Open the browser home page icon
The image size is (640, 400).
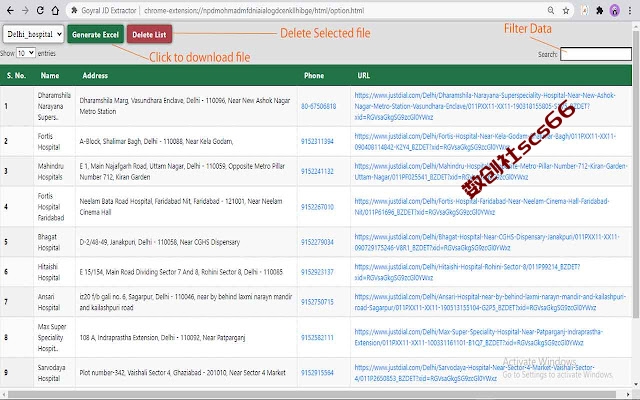[56, 11]
